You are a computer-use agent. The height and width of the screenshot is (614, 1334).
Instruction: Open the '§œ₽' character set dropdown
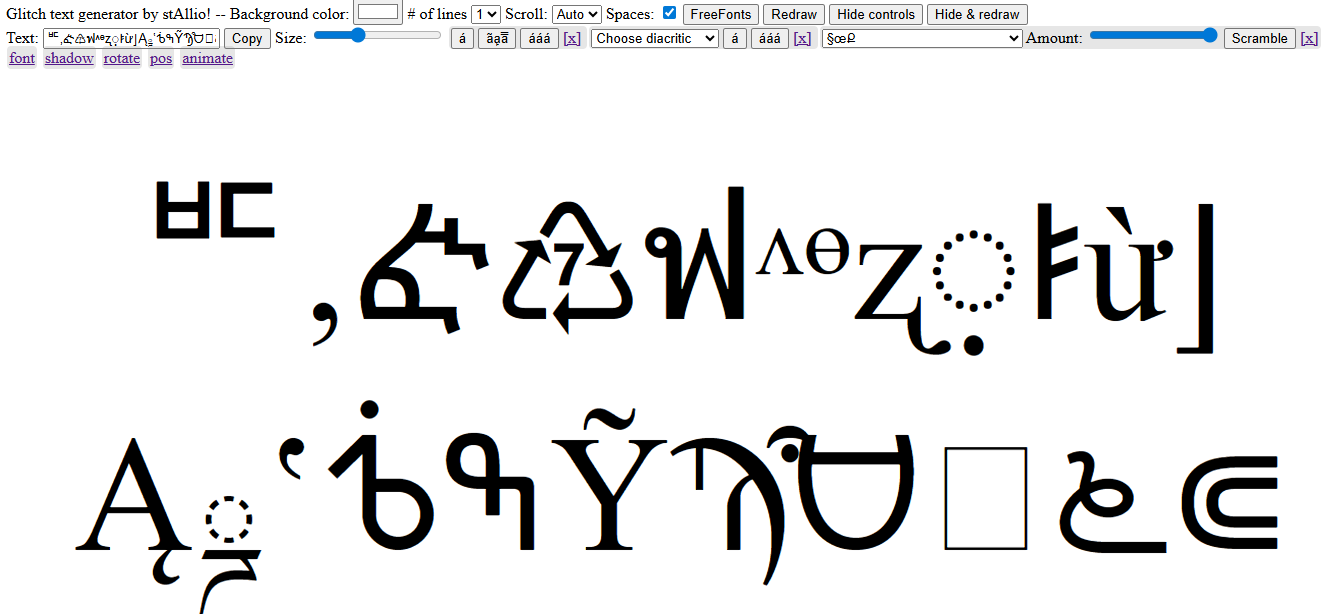pyautogui.click(x=921, y=38)
